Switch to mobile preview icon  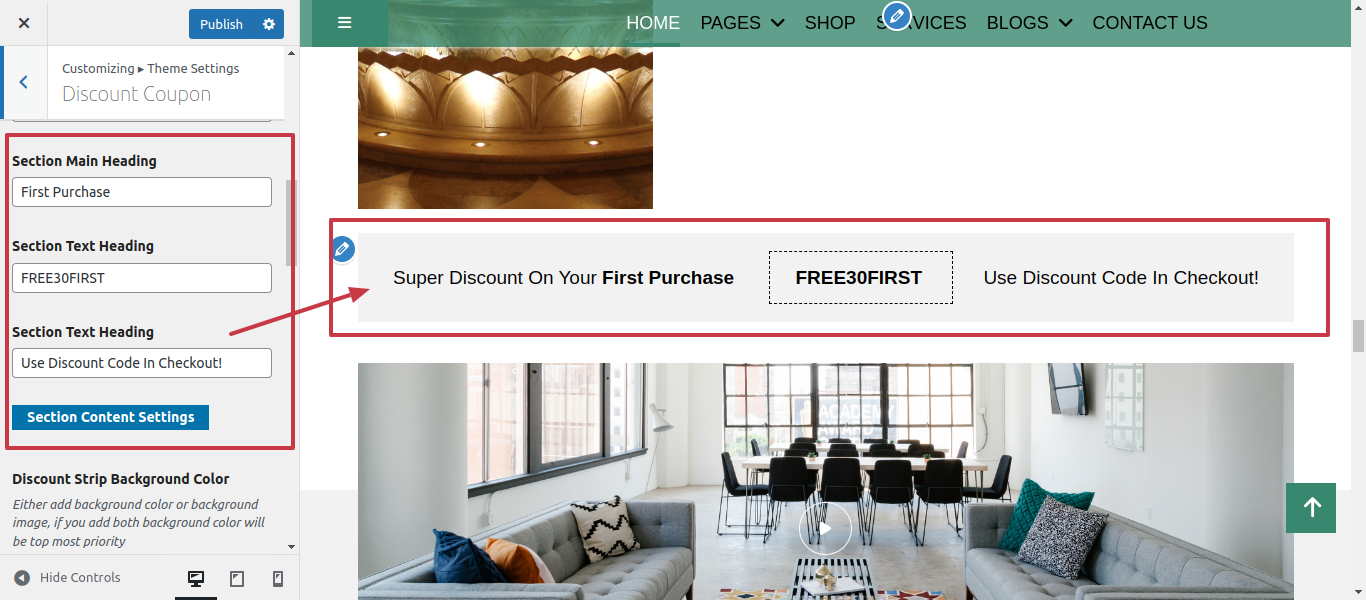(x=278, y=578)
